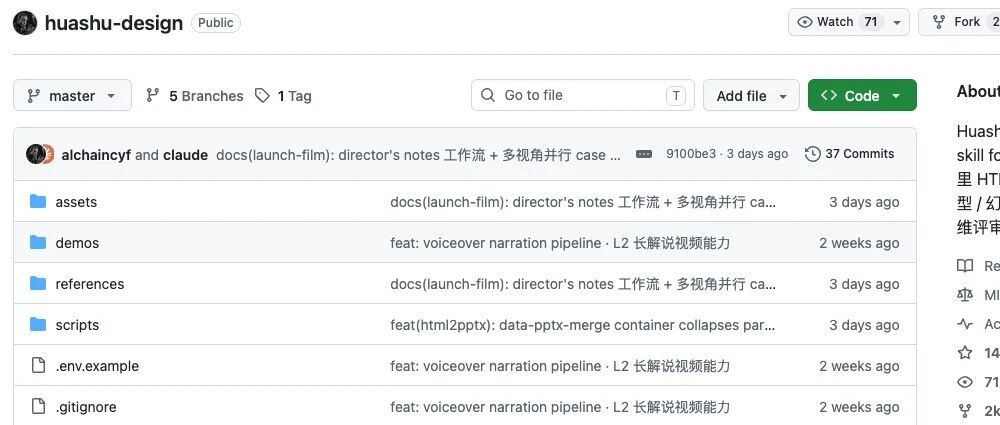Screen dimensions: 1000x425
Task: Click the eye icon in Watch button
Action: point(805,22)
